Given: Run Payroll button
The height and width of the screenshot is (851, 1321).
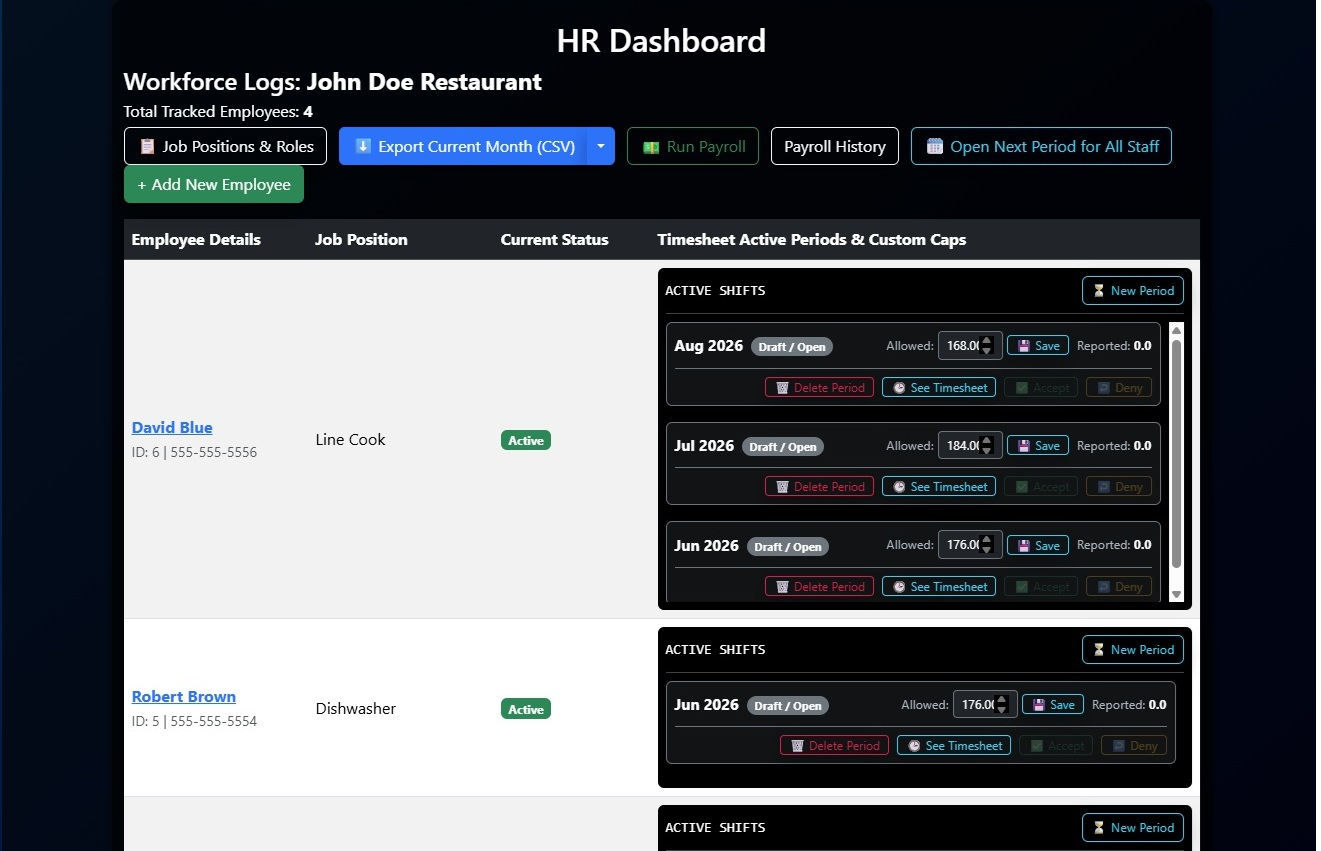Looking at the screenshot, I should (693, 146).
